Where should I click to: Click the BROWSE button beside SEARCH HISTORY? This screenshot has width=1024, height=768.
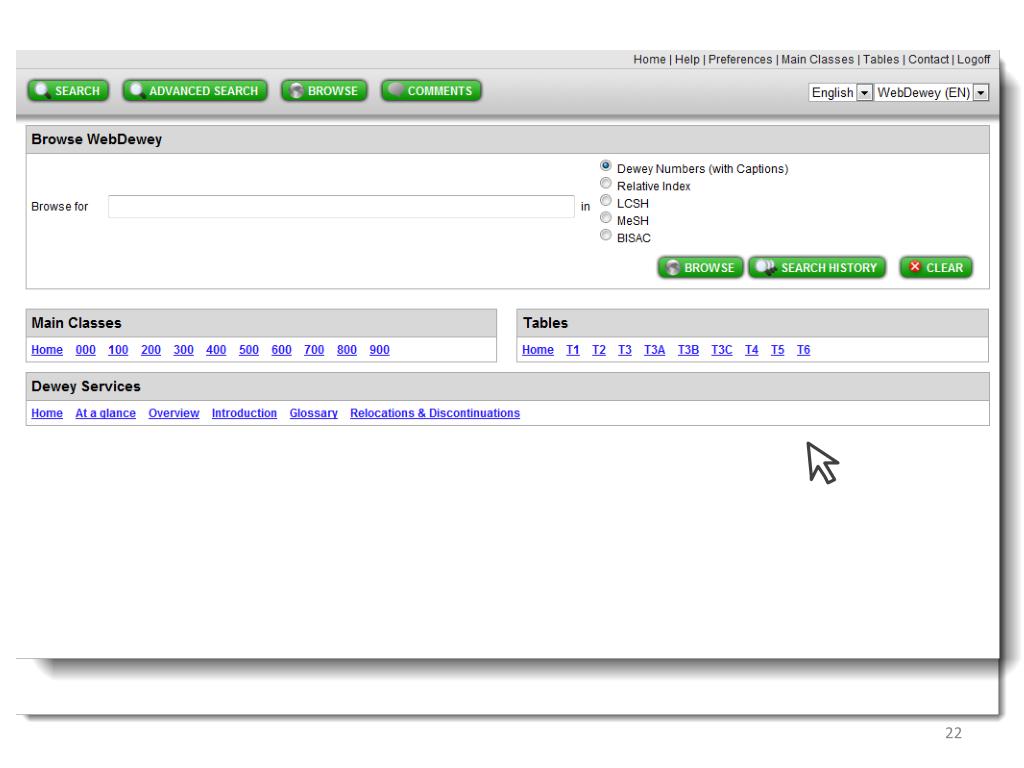pyautogui.click(x=700, y=268)
